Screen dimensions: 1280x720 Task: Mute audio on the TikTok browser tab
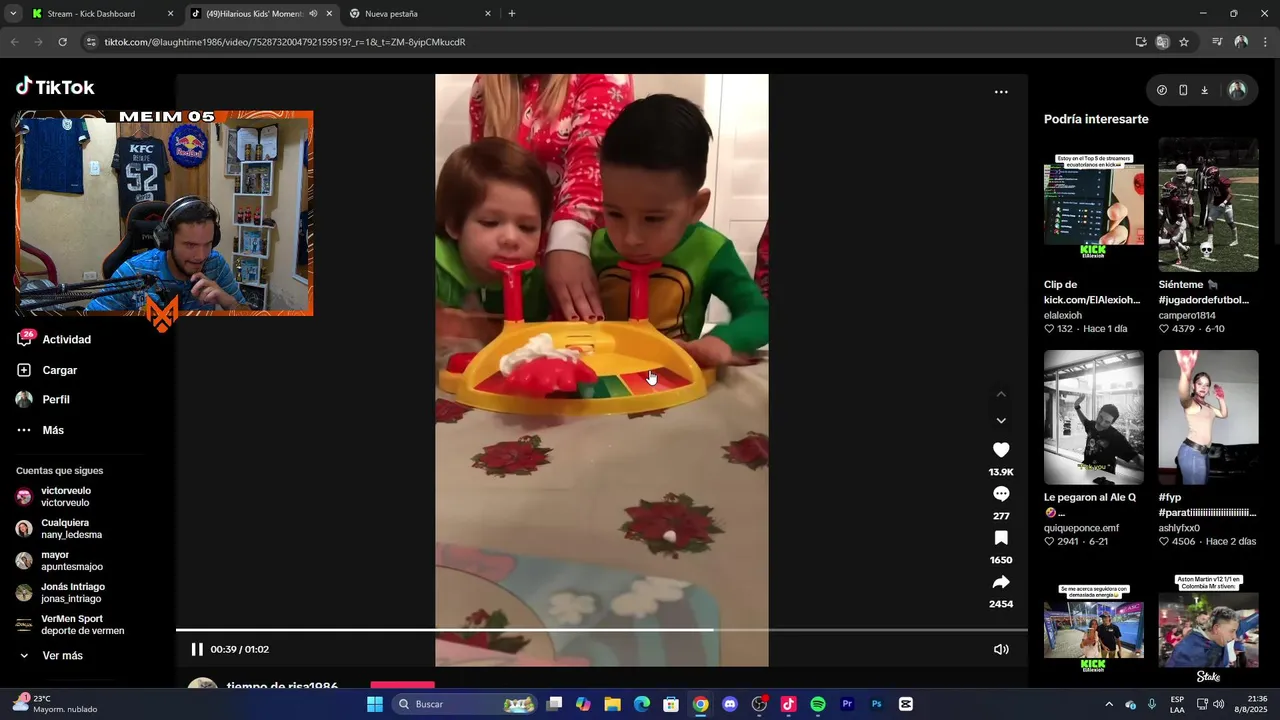[313, 14]
